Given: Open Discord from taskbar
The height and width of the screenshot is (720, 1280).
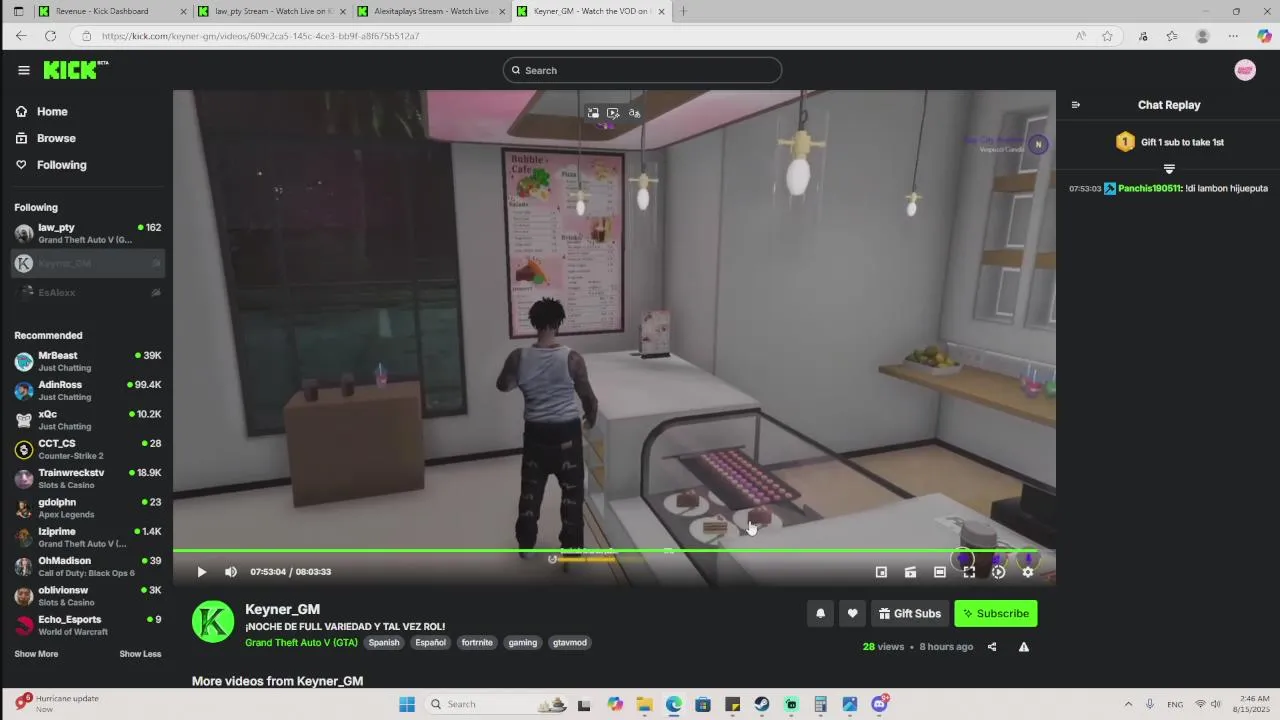Looking at the screenshot, I should [x=879, y=704].
